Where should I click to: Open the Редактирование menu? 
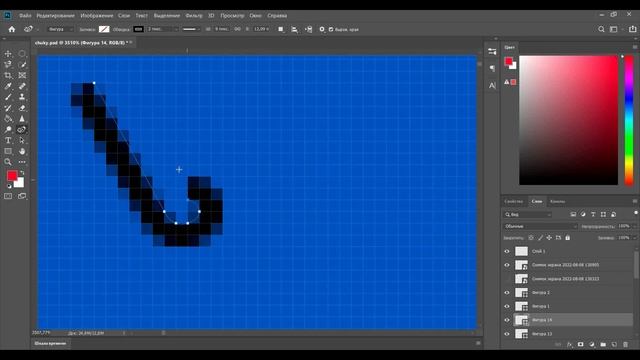click(x=56, y=16)
